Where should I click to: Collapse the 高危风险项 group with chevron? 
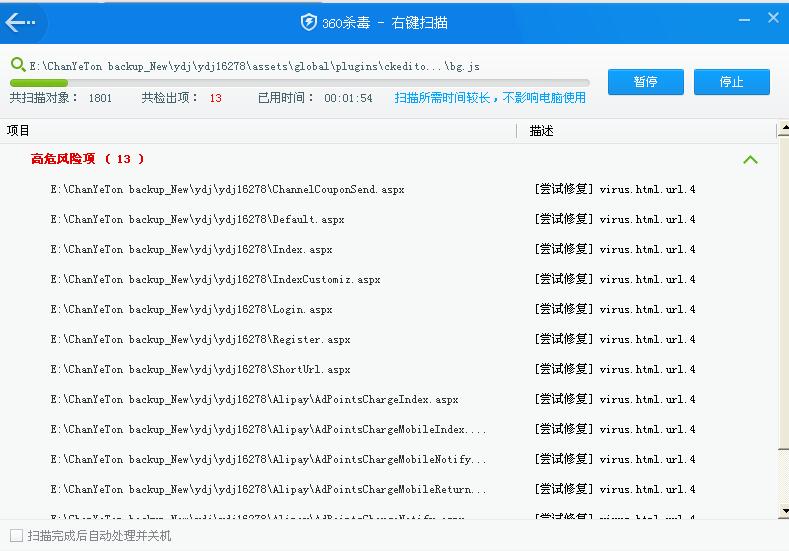pyautogui.click(x=750, y=160)
